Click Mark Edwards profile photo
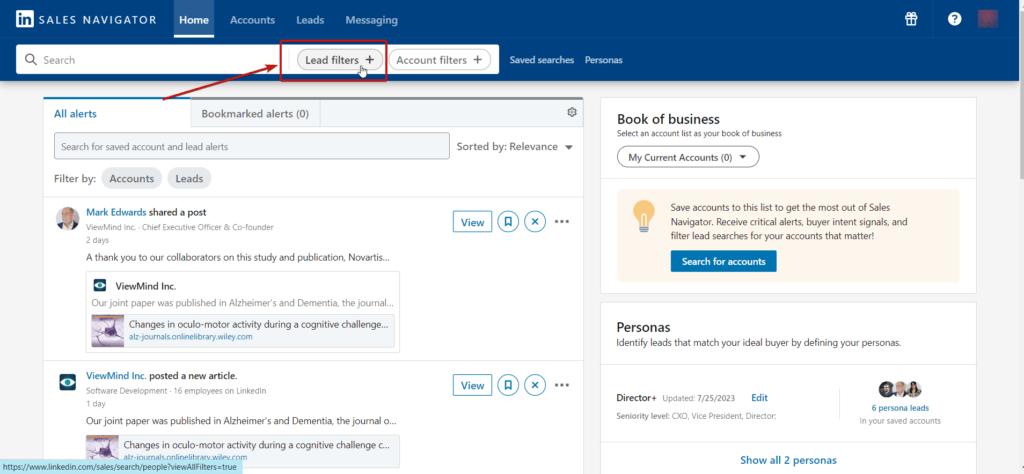 [x=67, y=219]
